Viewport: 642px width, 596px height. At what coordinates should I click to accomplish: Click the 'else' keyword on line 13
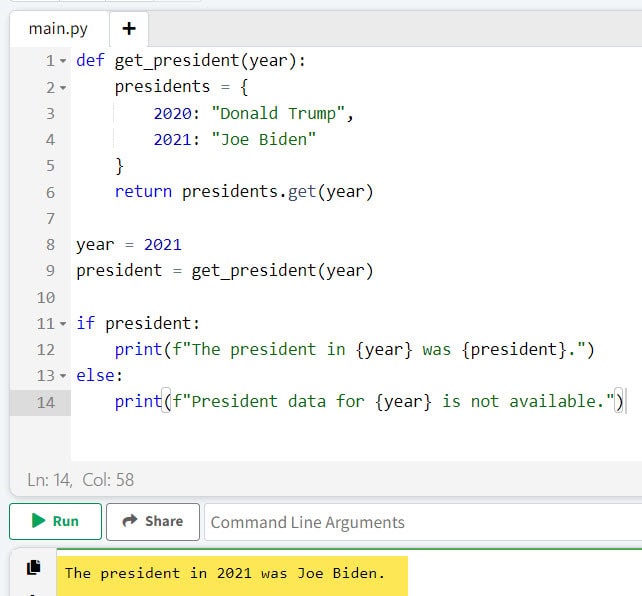[96, 375]
